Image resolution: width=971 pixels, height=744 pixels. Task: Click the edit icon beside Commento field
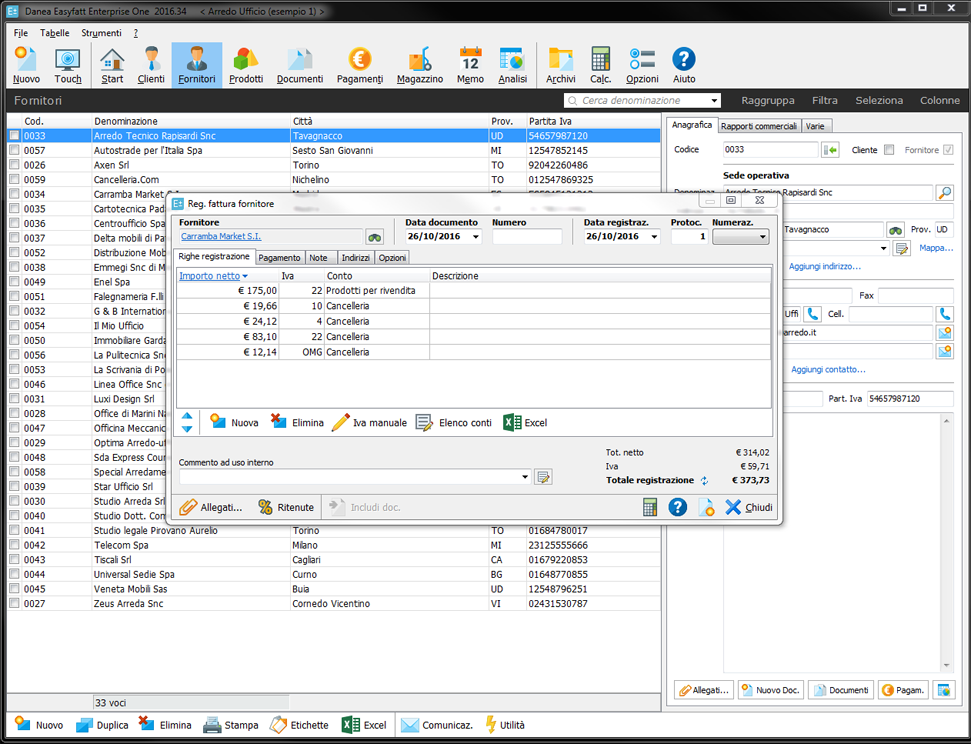[543, 477]
